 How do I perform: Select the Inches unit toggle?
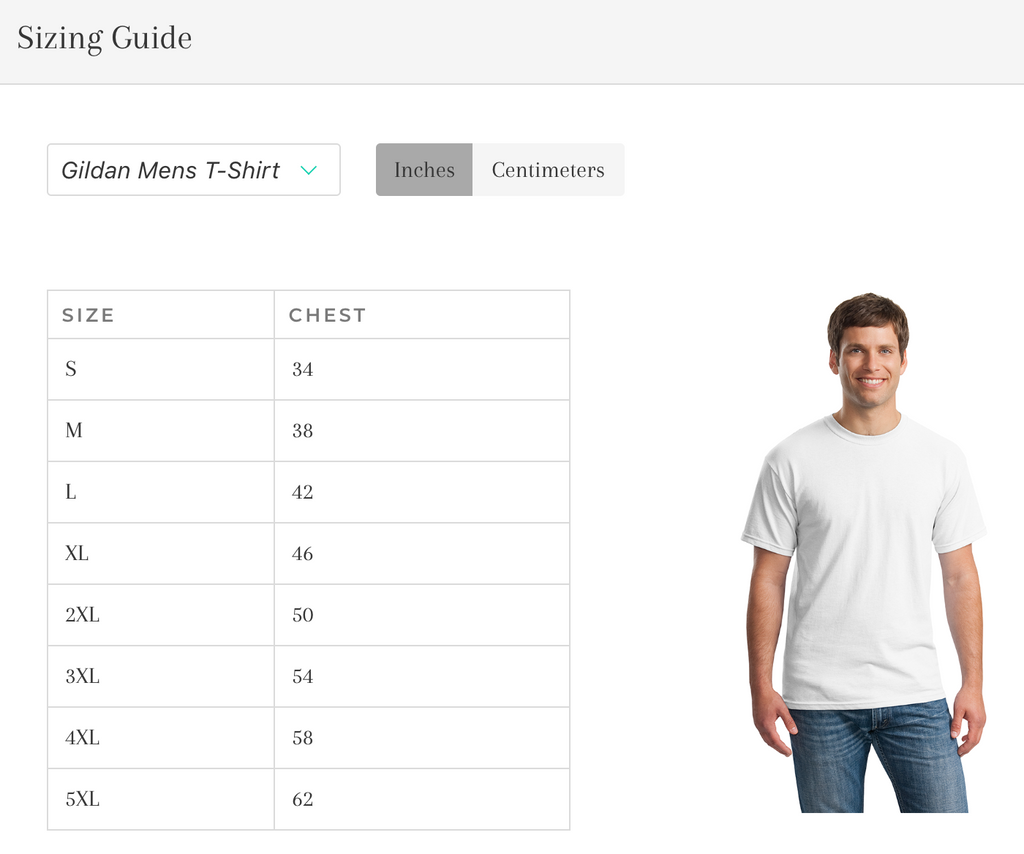coord(424,170)
